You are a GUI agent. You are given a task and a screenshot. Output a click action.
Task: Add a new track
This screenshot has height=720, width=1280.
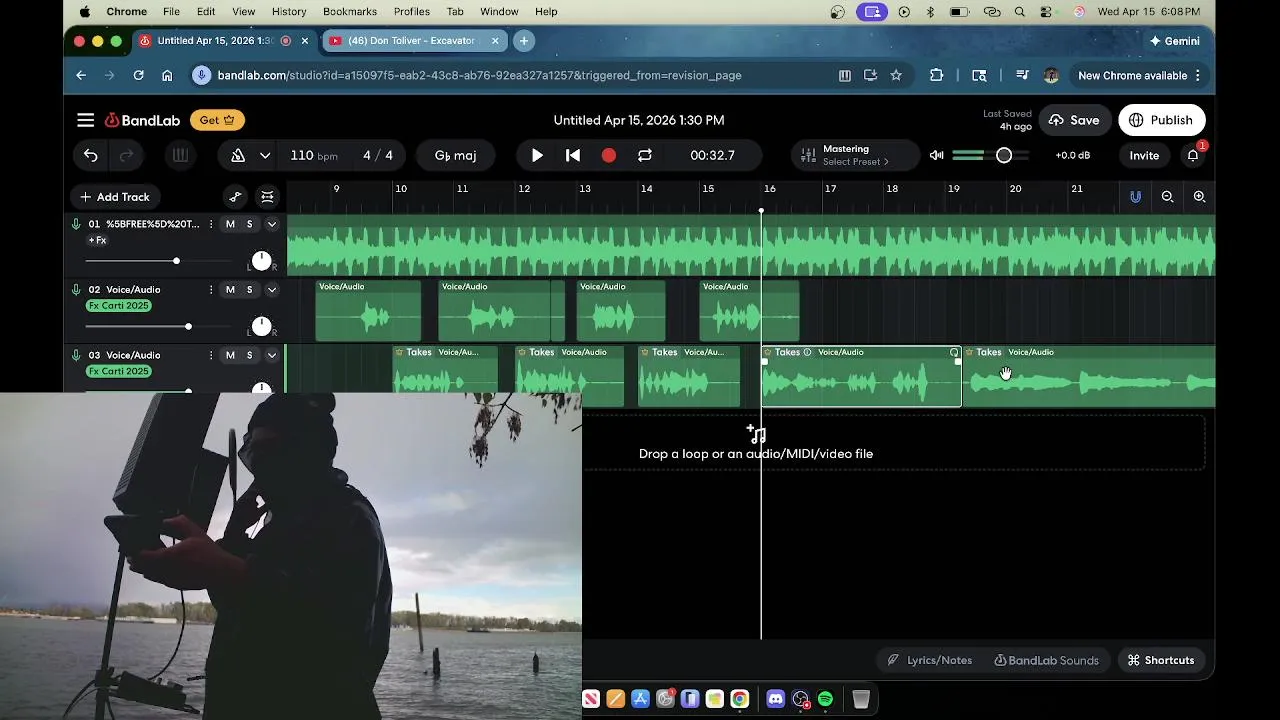115,197
